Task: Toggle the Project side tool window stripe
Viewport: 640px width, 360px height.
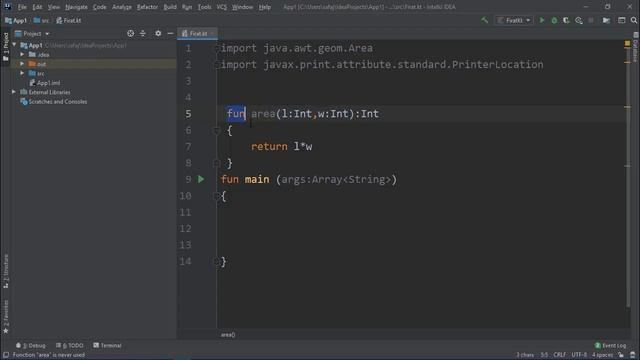Action: coord(6,47)
